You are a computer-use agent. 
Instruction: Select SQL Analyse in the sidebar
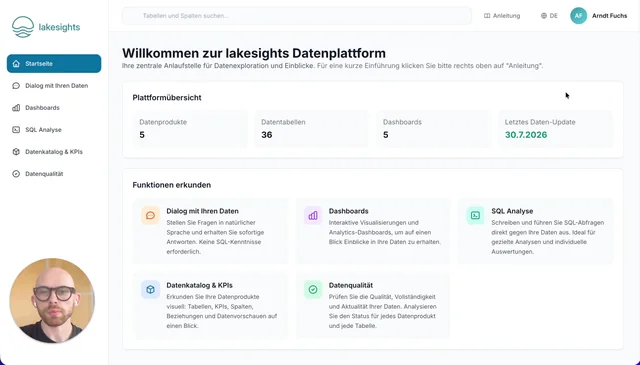pyautogui.click(x=54, y=130)
